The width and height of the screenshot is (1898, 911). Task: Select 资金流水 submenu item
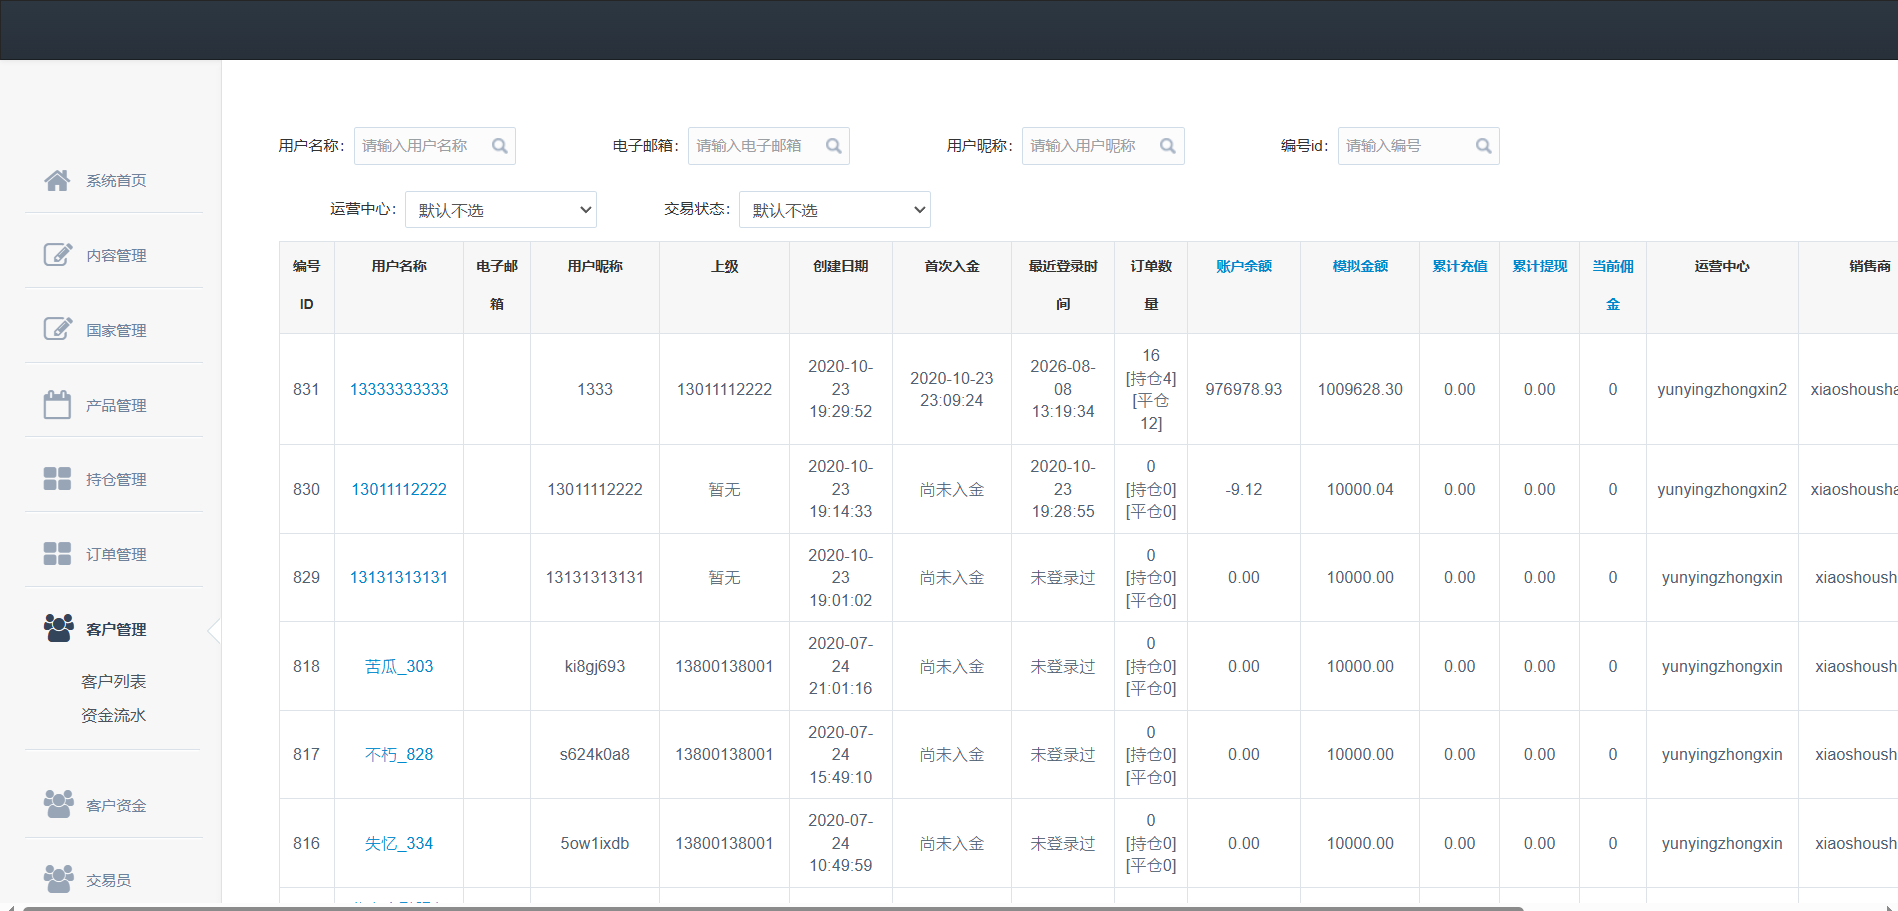[x=113, y=715]
